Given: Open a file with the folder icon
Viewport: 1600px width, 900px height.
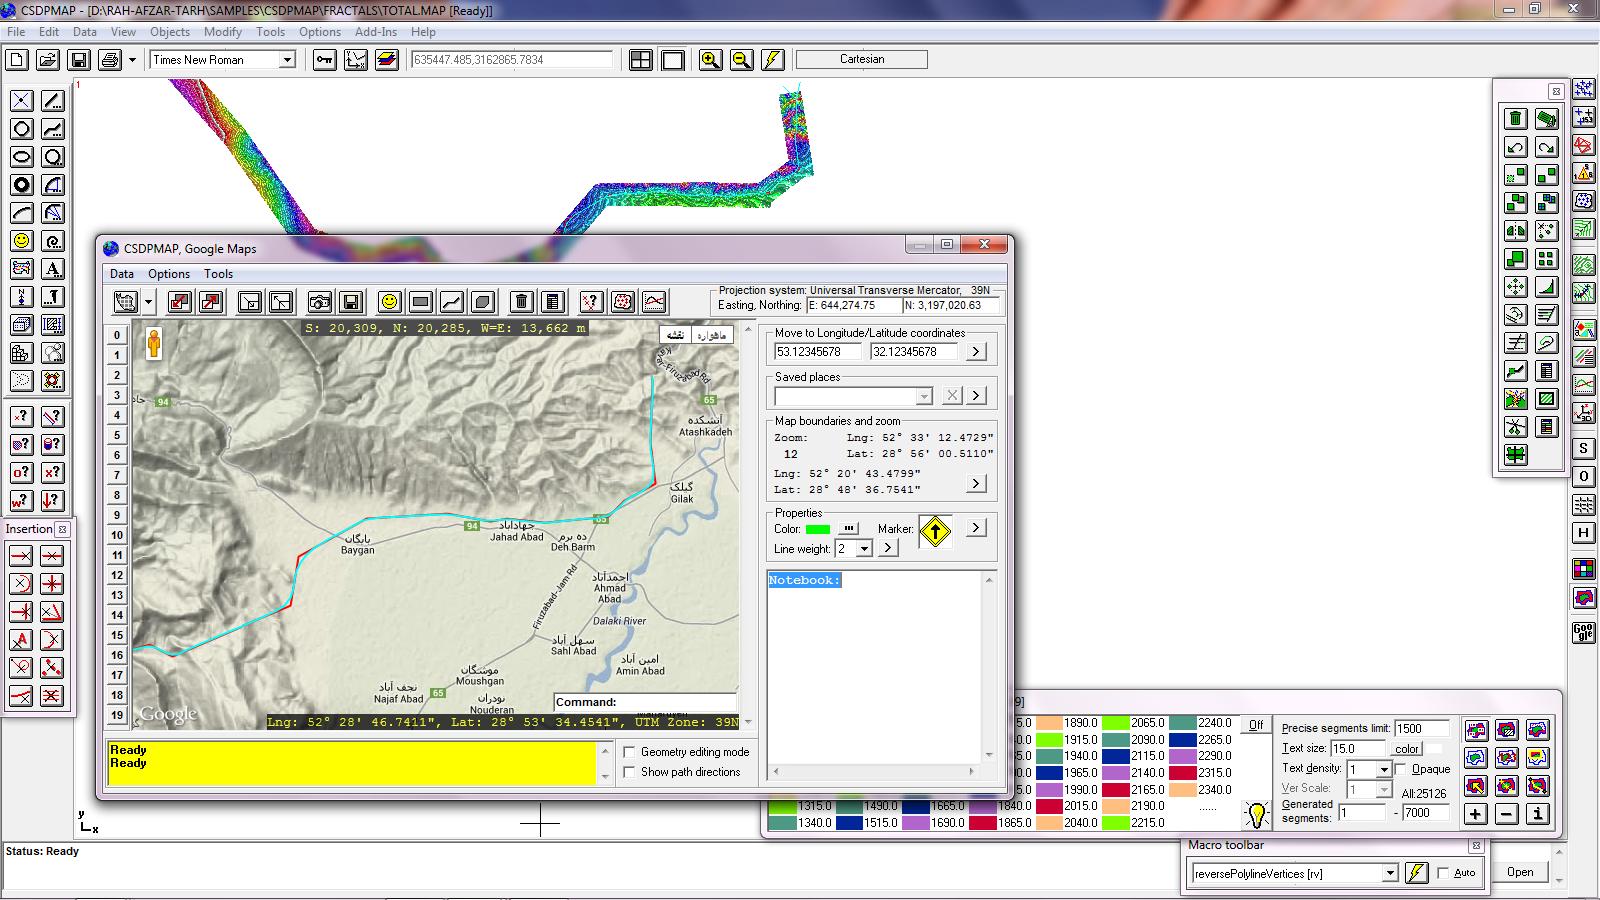Looking at the screenshot, I should coord(47,60).
